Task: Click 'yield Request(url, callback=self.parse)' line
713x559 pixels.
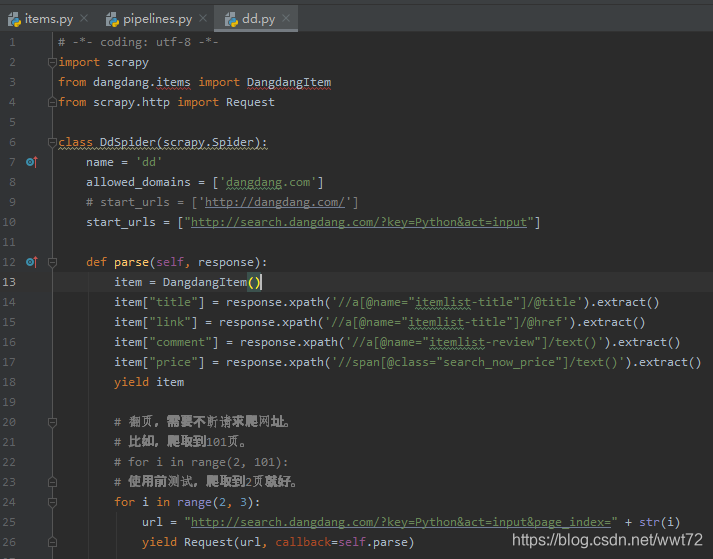Action: tap(278, 542)
